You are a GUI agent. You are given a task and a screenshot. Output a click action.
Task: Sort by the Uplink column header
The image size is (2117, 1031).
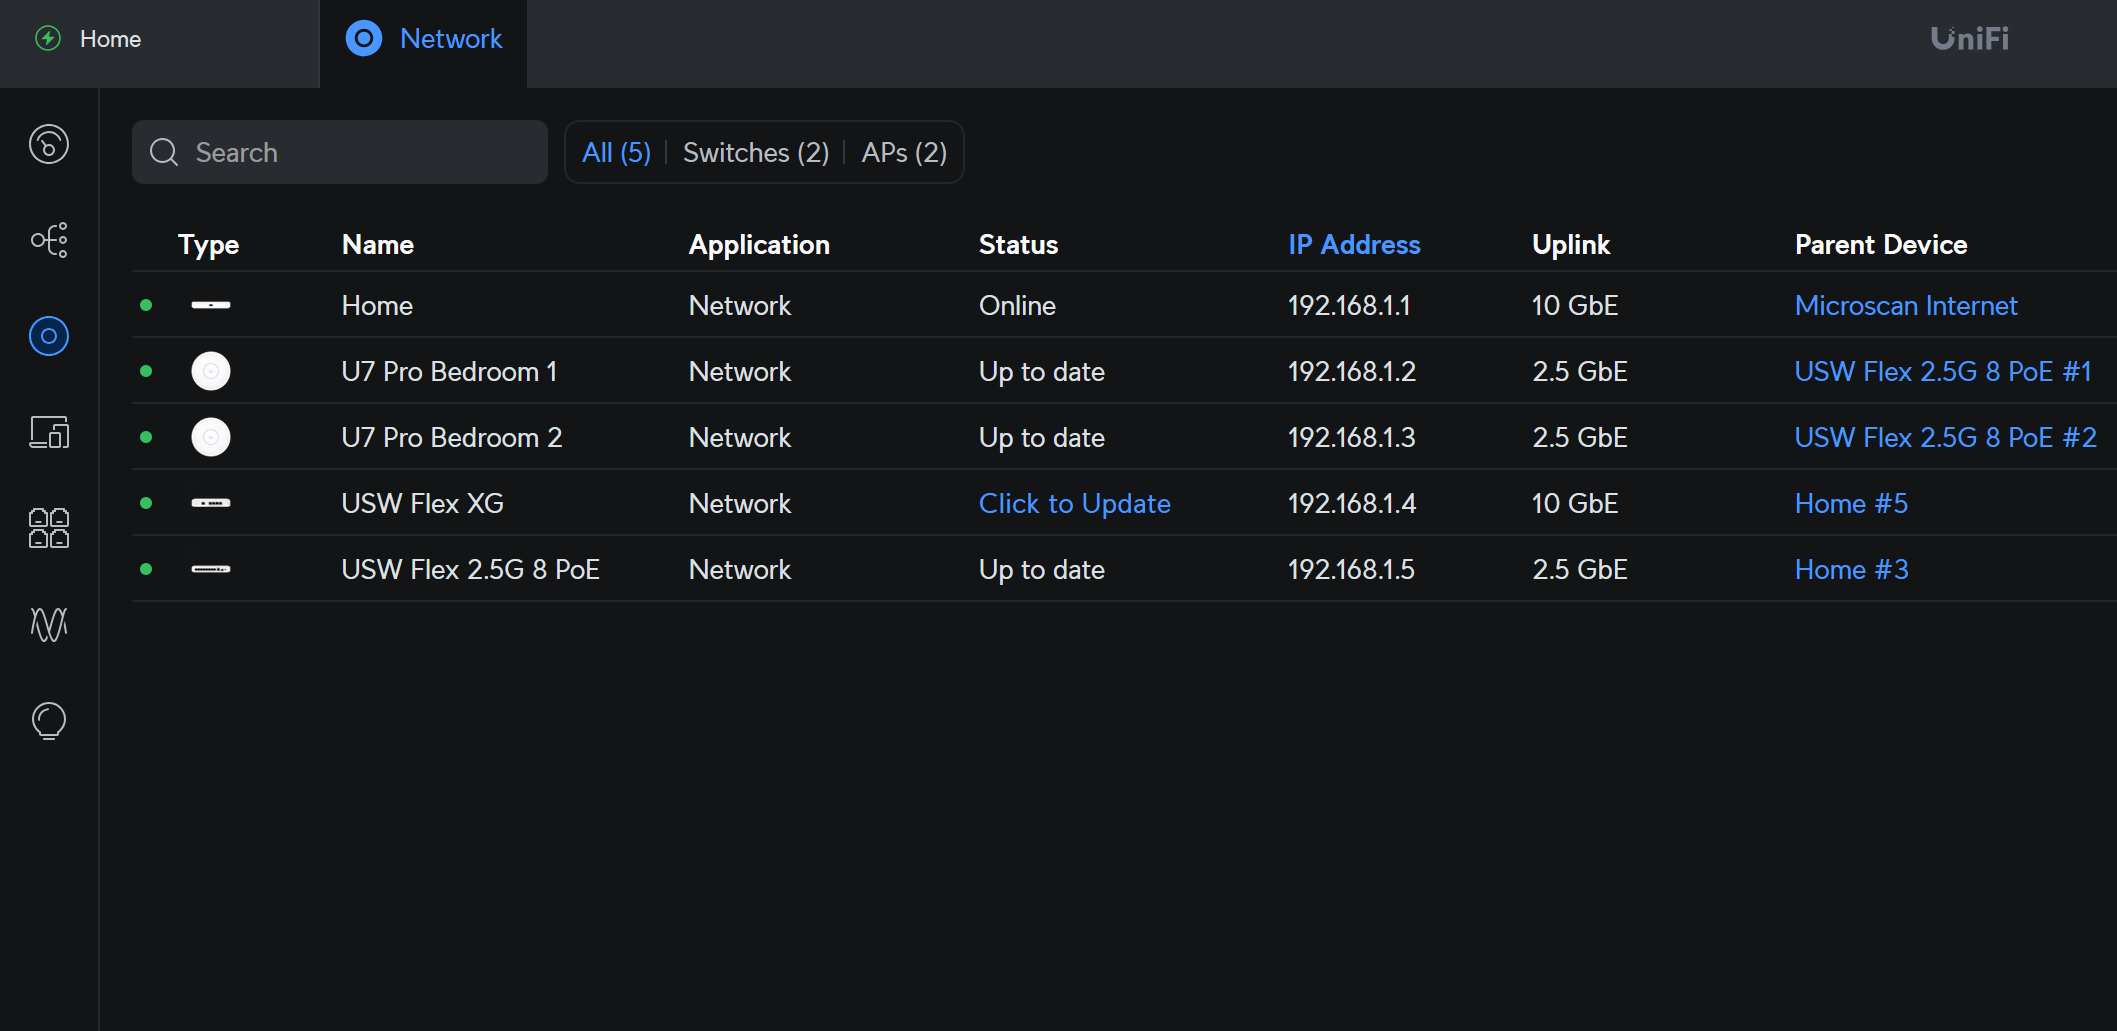pyautogui.click(x=1571, y=245)
